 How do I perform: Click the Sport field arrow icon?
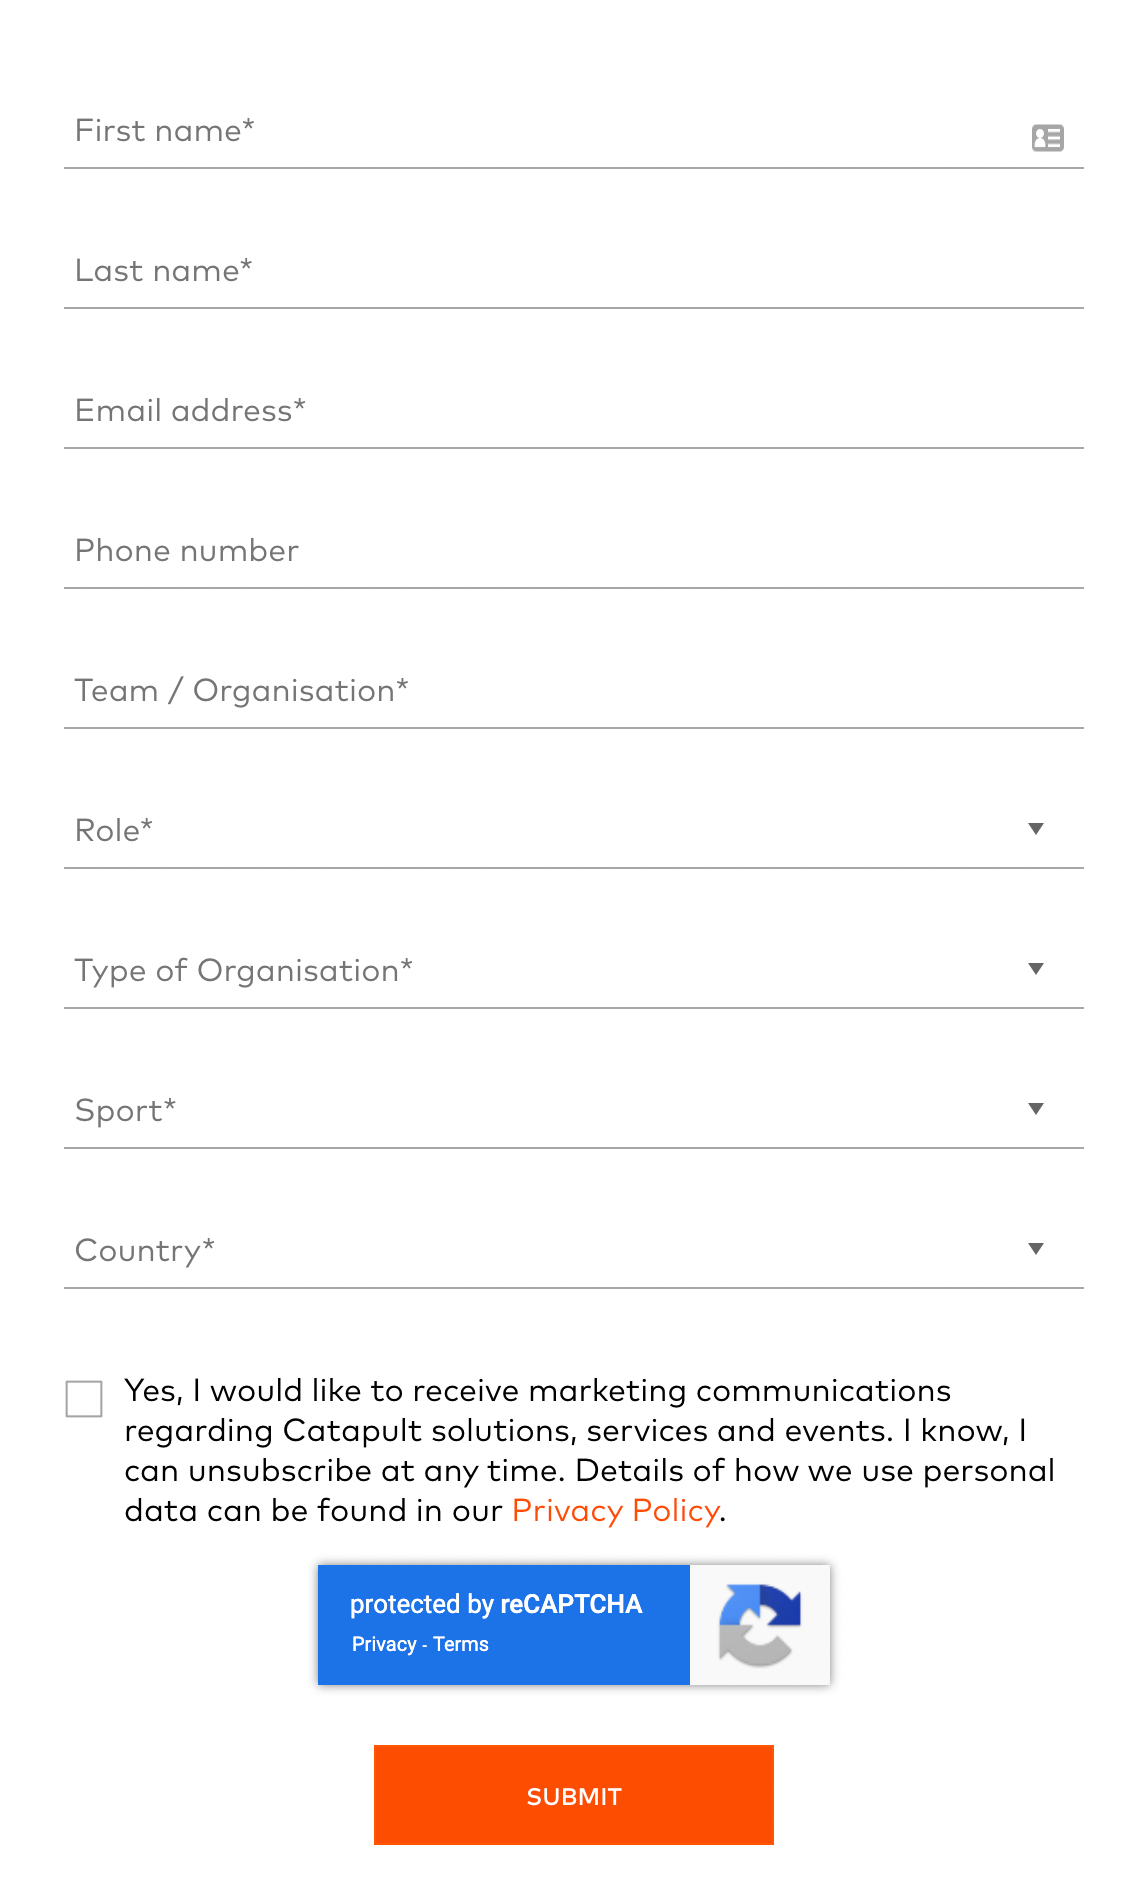[x=1036, y=1109]
